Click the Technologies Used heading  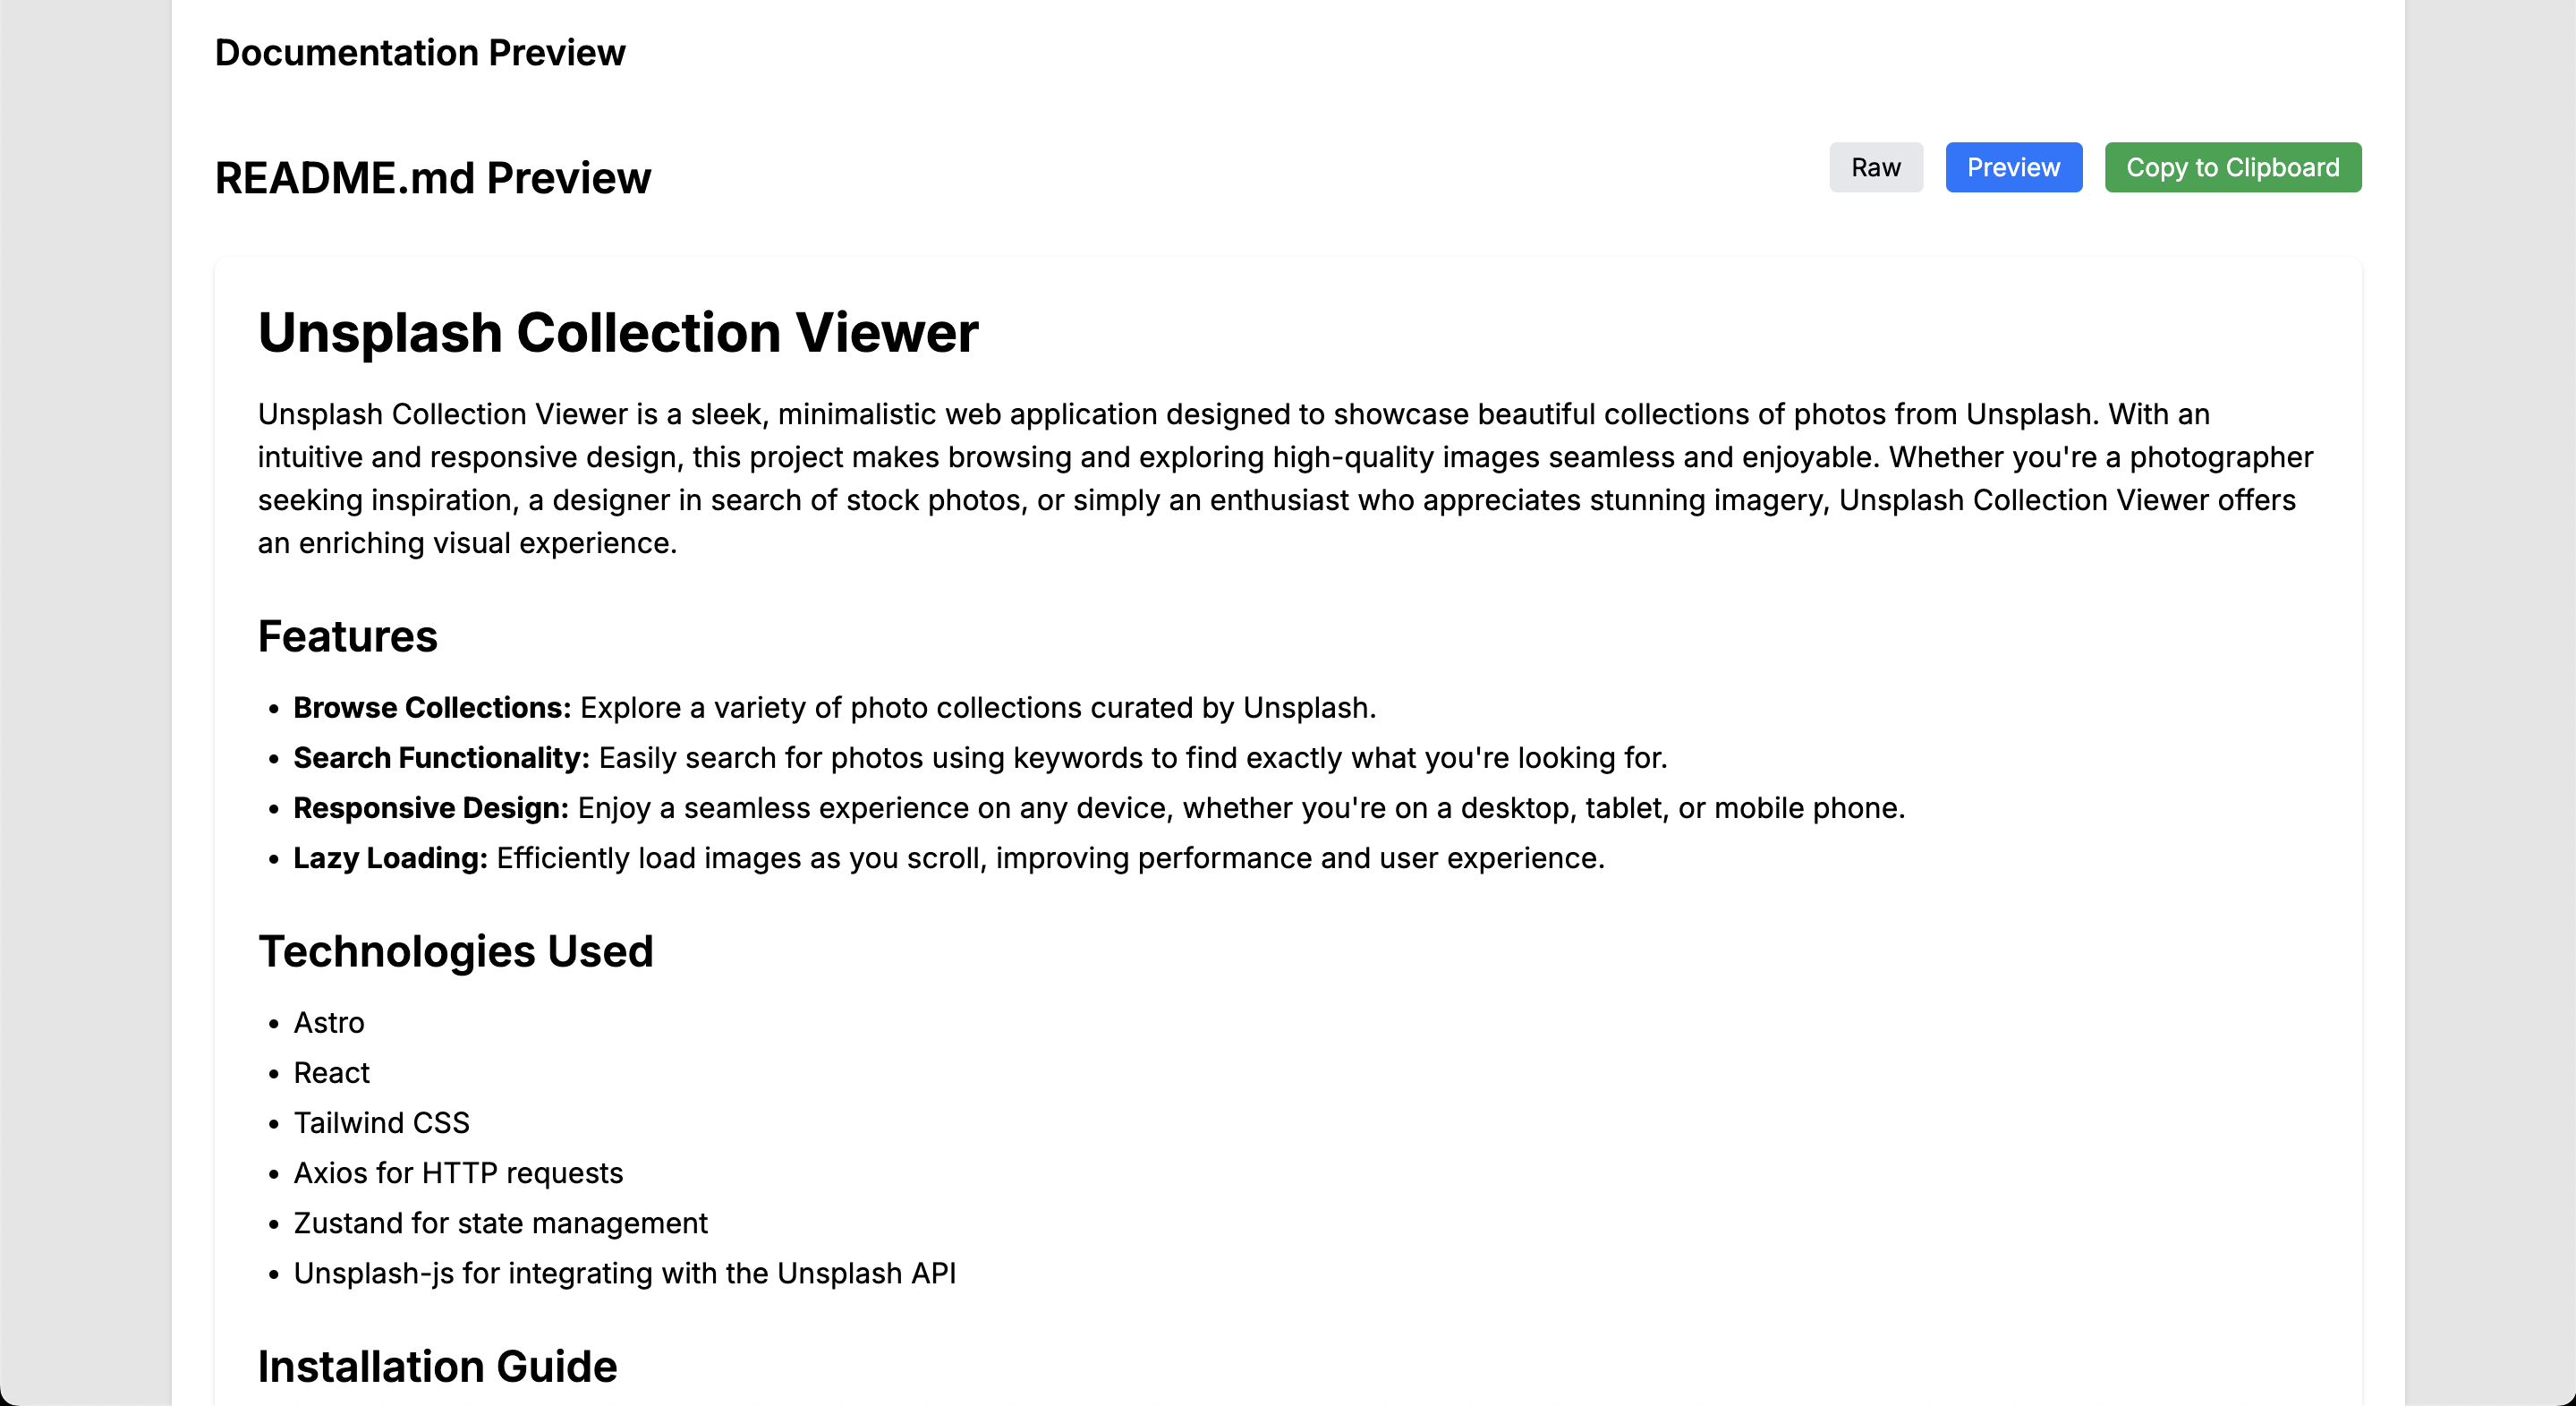click(x=456, y=951)
